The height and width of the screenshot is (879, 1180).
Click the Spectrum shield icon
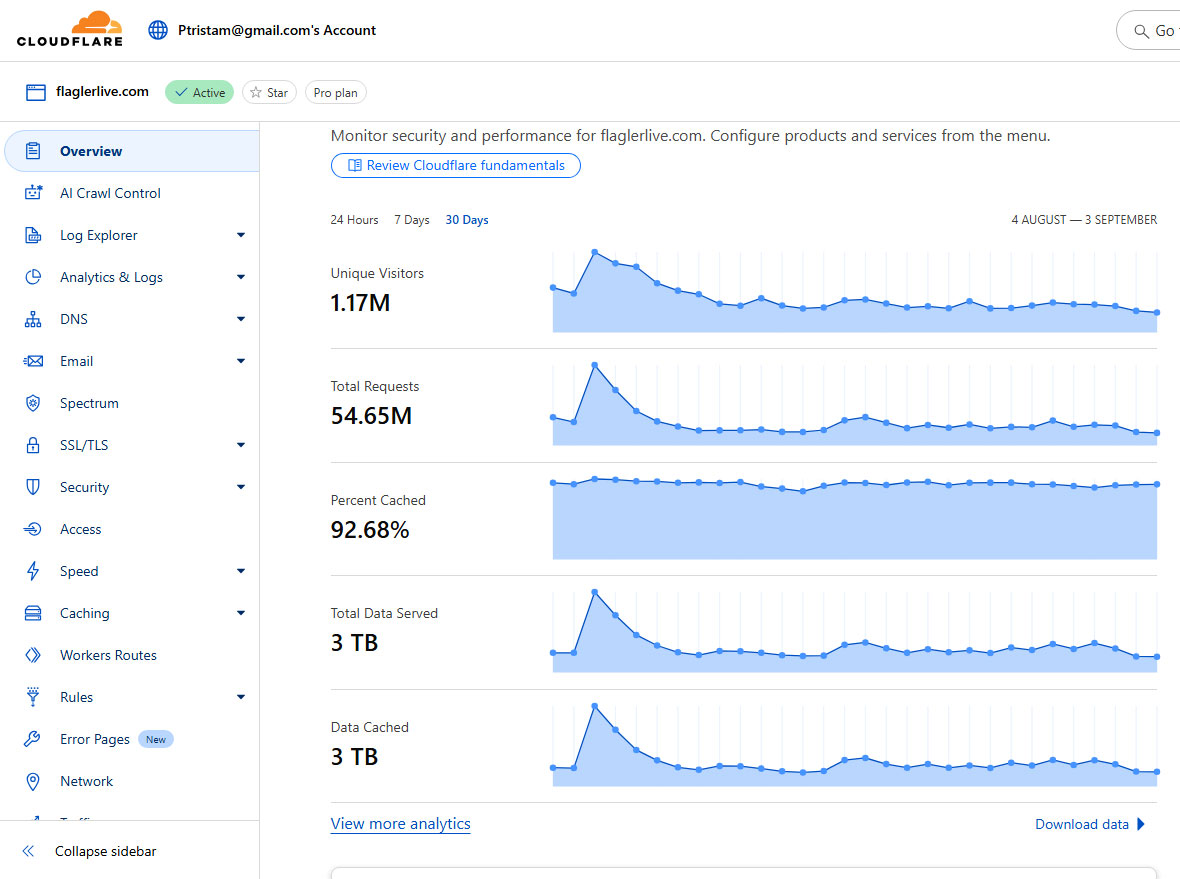point(33,403)
